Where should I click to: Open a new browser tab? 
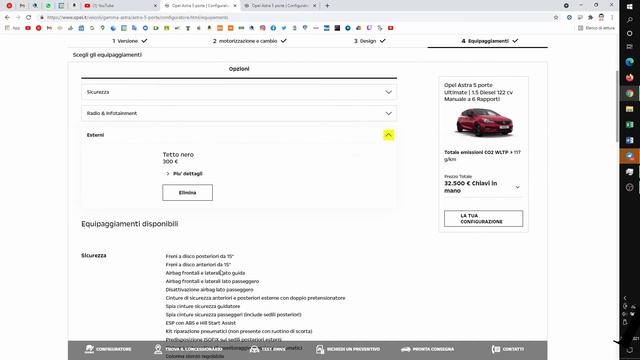[x=327, y=6]
